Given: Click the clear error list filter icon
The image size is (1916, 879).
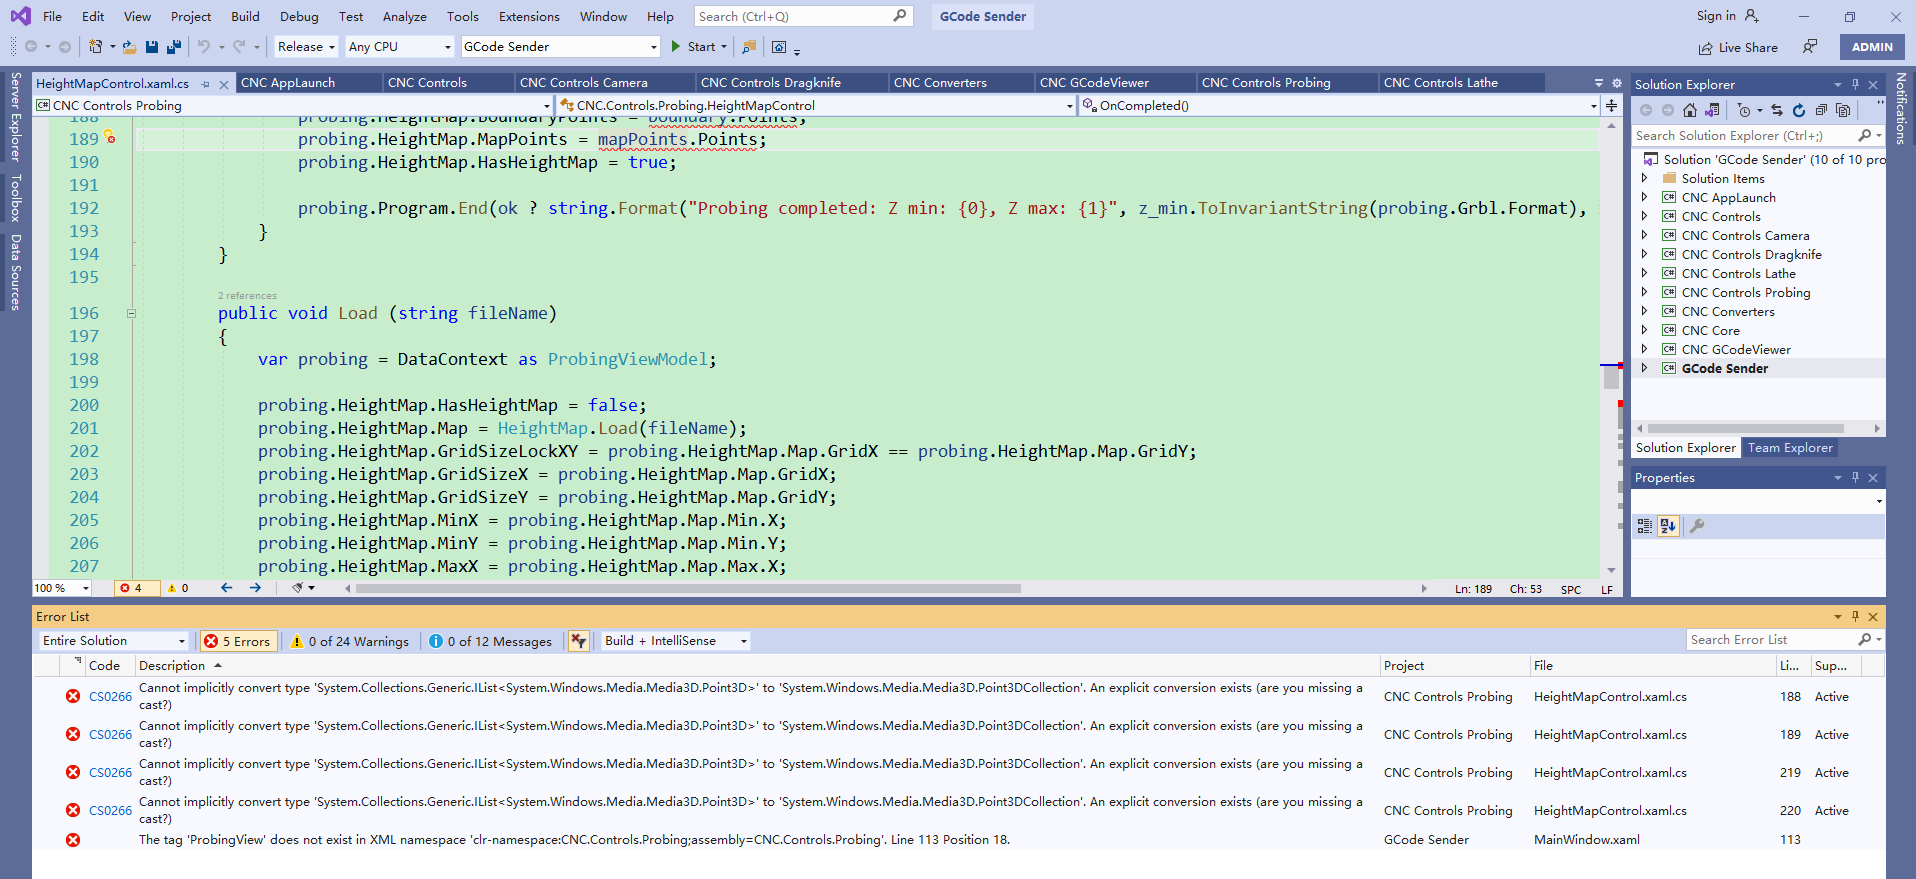Looking at the screenshot, I should tap(578, 641).
